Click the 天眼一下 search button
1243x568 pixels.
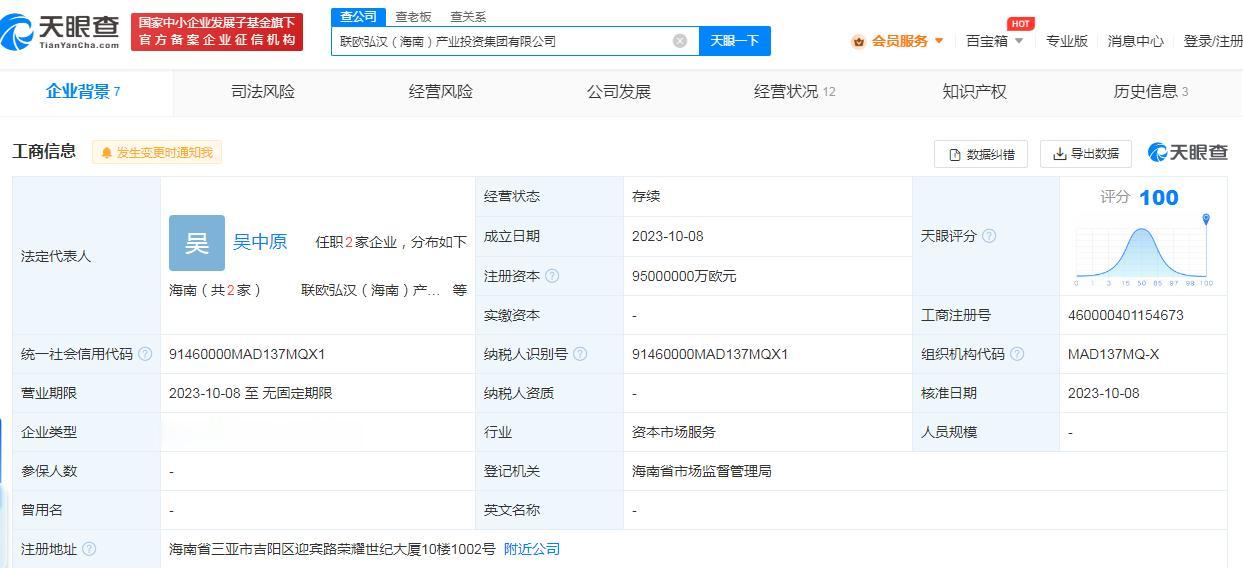pyautogui.click(x=735, y=41)
